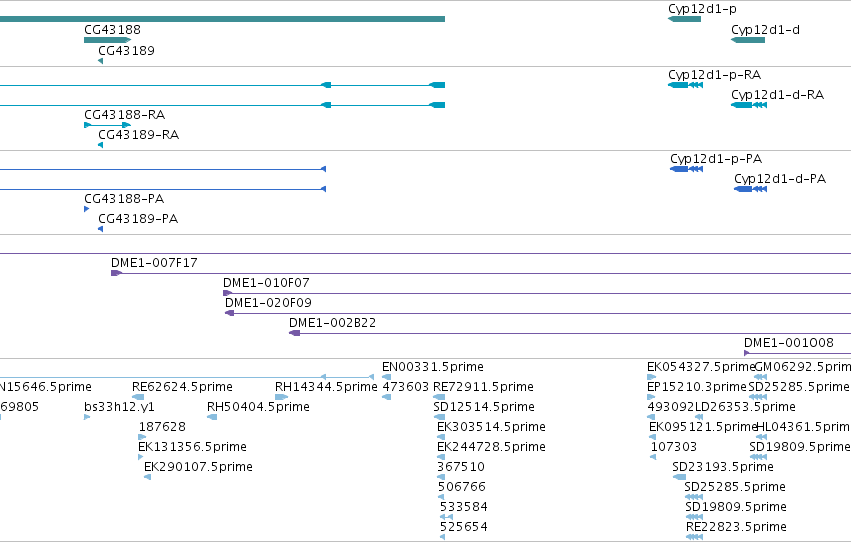Click the DME1-002B22 clone start marker

(294, 333)
